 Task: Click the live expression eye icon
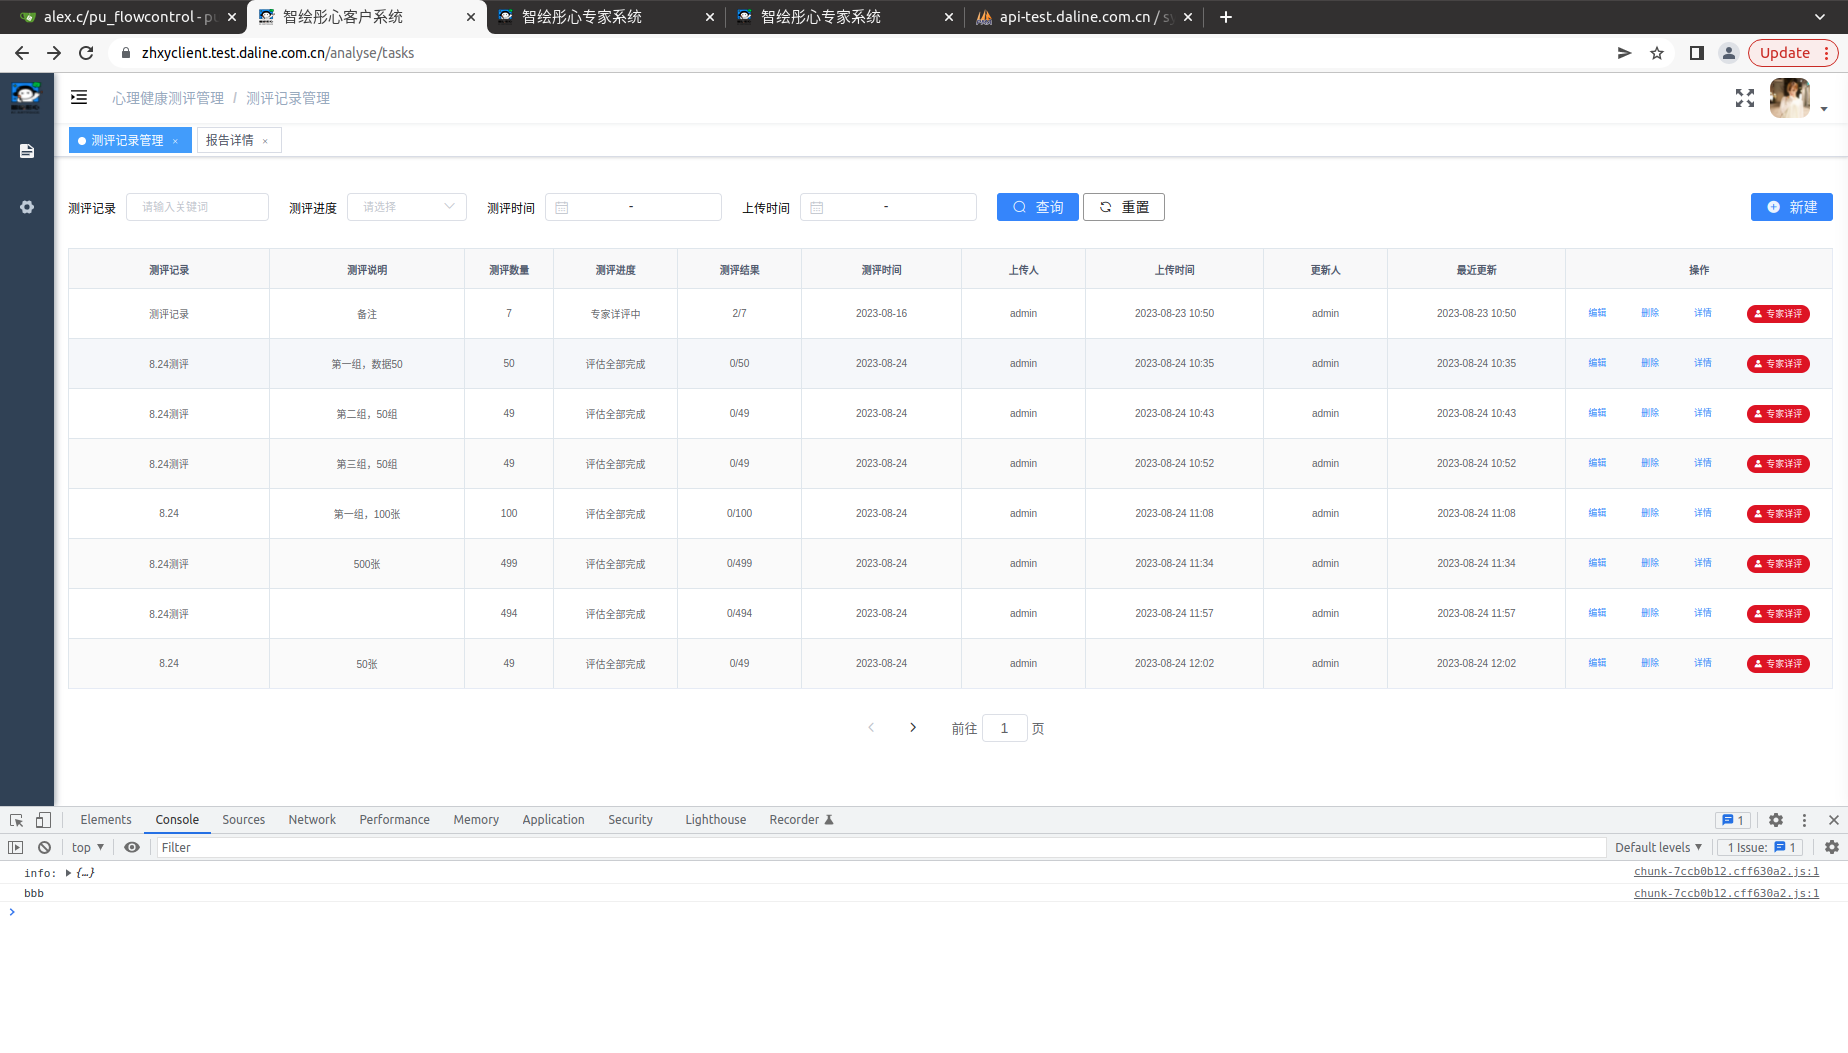pyautogui.click(x=132, y=847)
